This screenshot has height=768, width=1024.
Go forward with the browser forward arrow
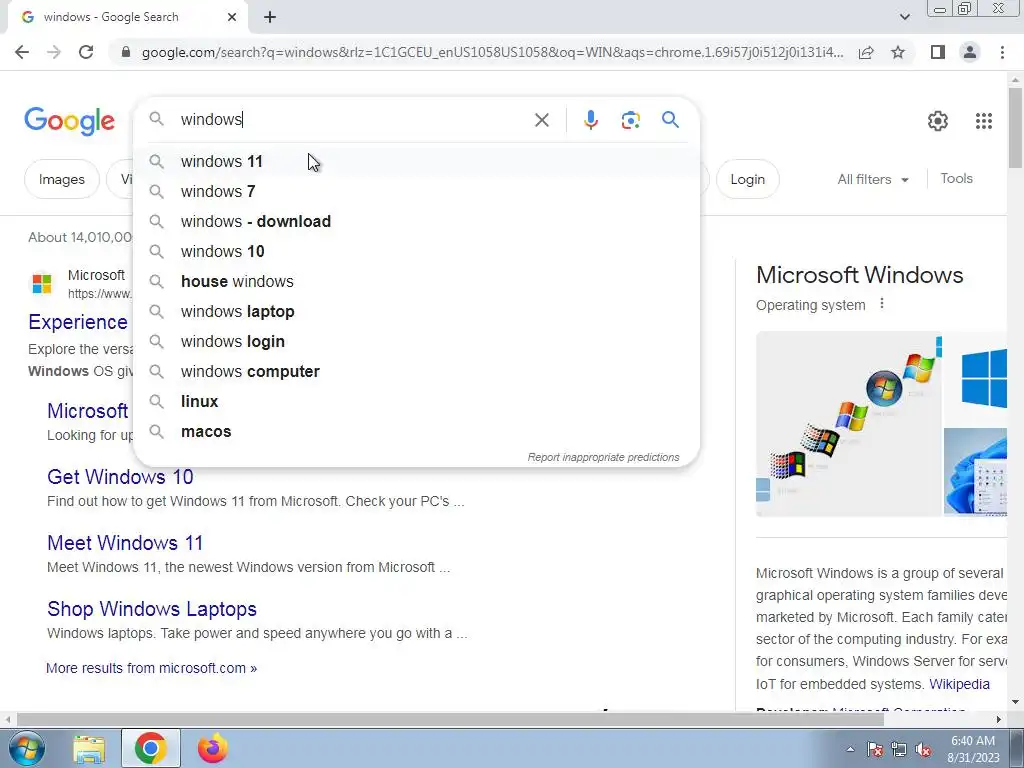click(x=54, y=52)
